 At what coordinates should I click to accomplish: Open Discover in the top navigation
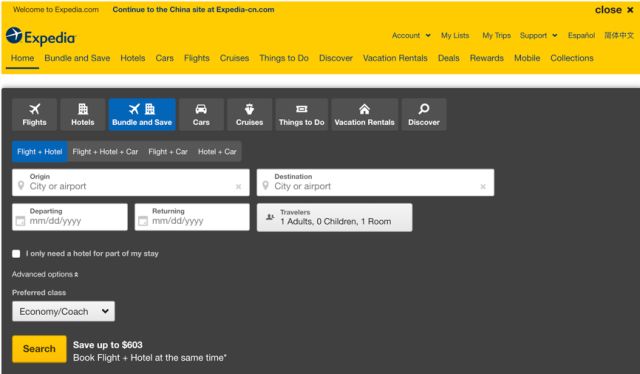tap(336, 58)
